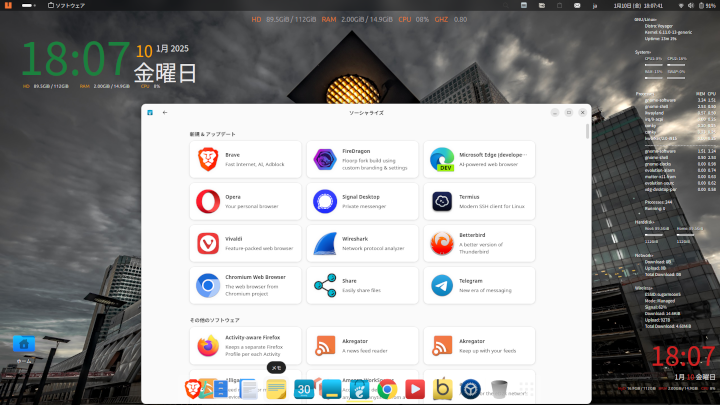Click the search magnifier in top bar

506,6
